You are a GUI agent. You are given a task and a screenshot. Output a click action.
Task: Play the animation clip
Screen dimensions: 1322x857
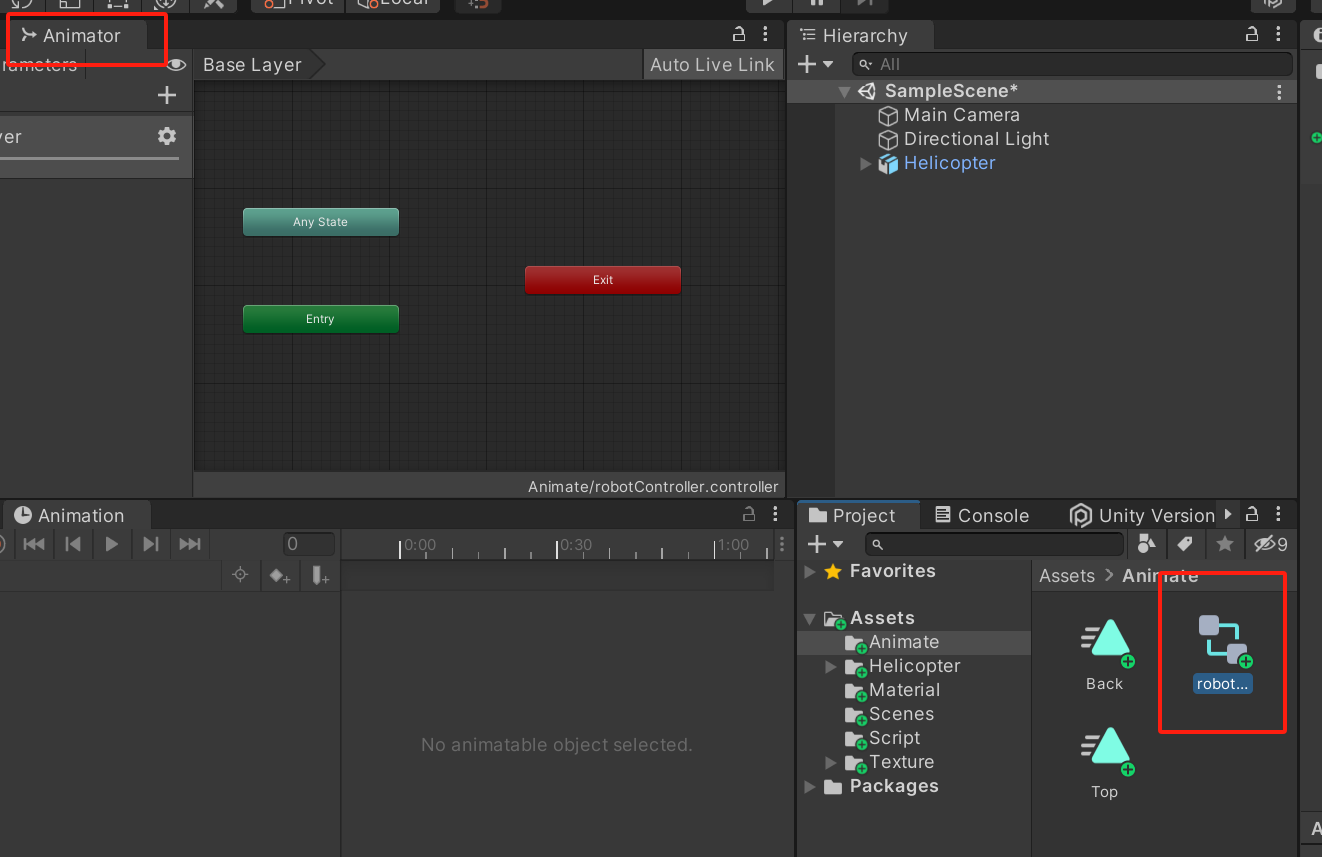(x=112, y=544)
